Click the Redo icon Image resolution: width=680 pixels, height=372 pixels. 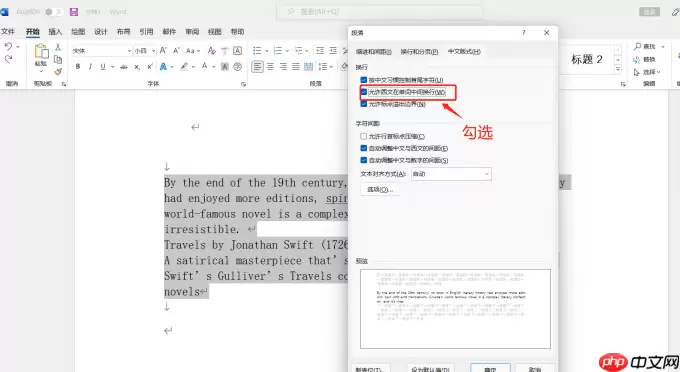[8, 59]
